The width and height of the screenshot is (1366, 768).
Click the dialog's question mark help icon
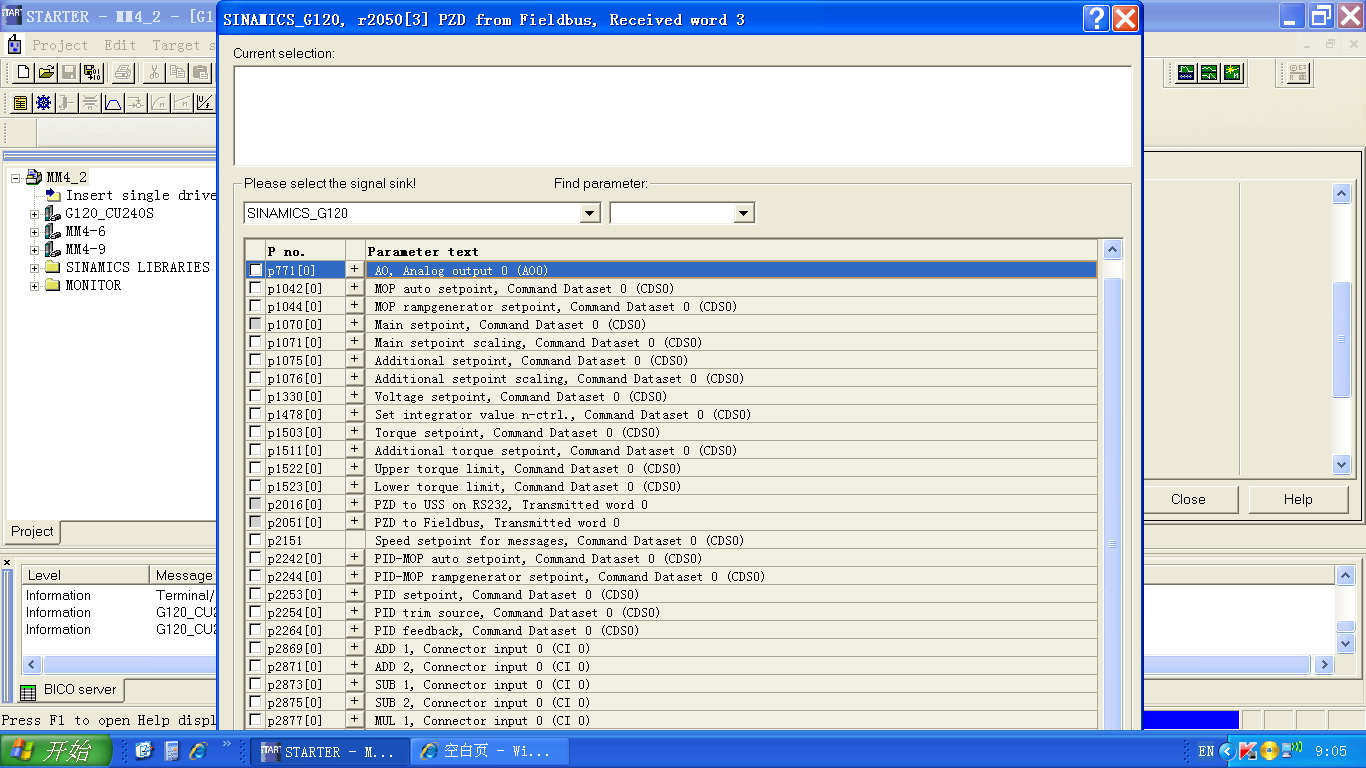(x=1096, y=18)
